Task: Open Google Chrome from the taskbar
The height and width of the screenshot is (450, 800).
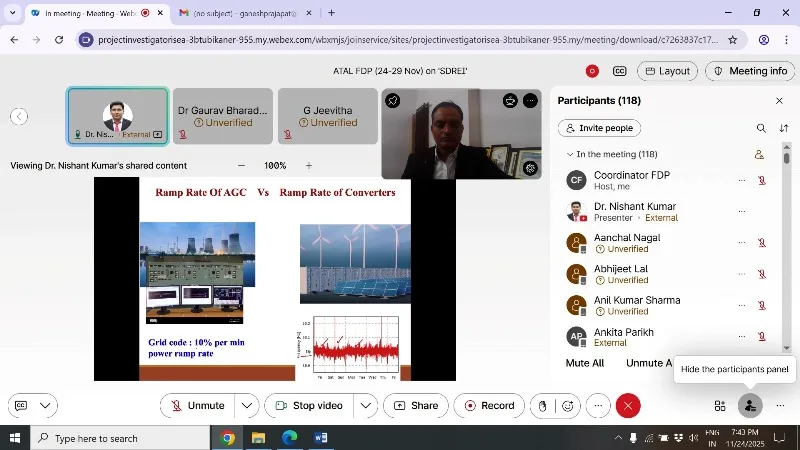Action: tap(228, 438)
